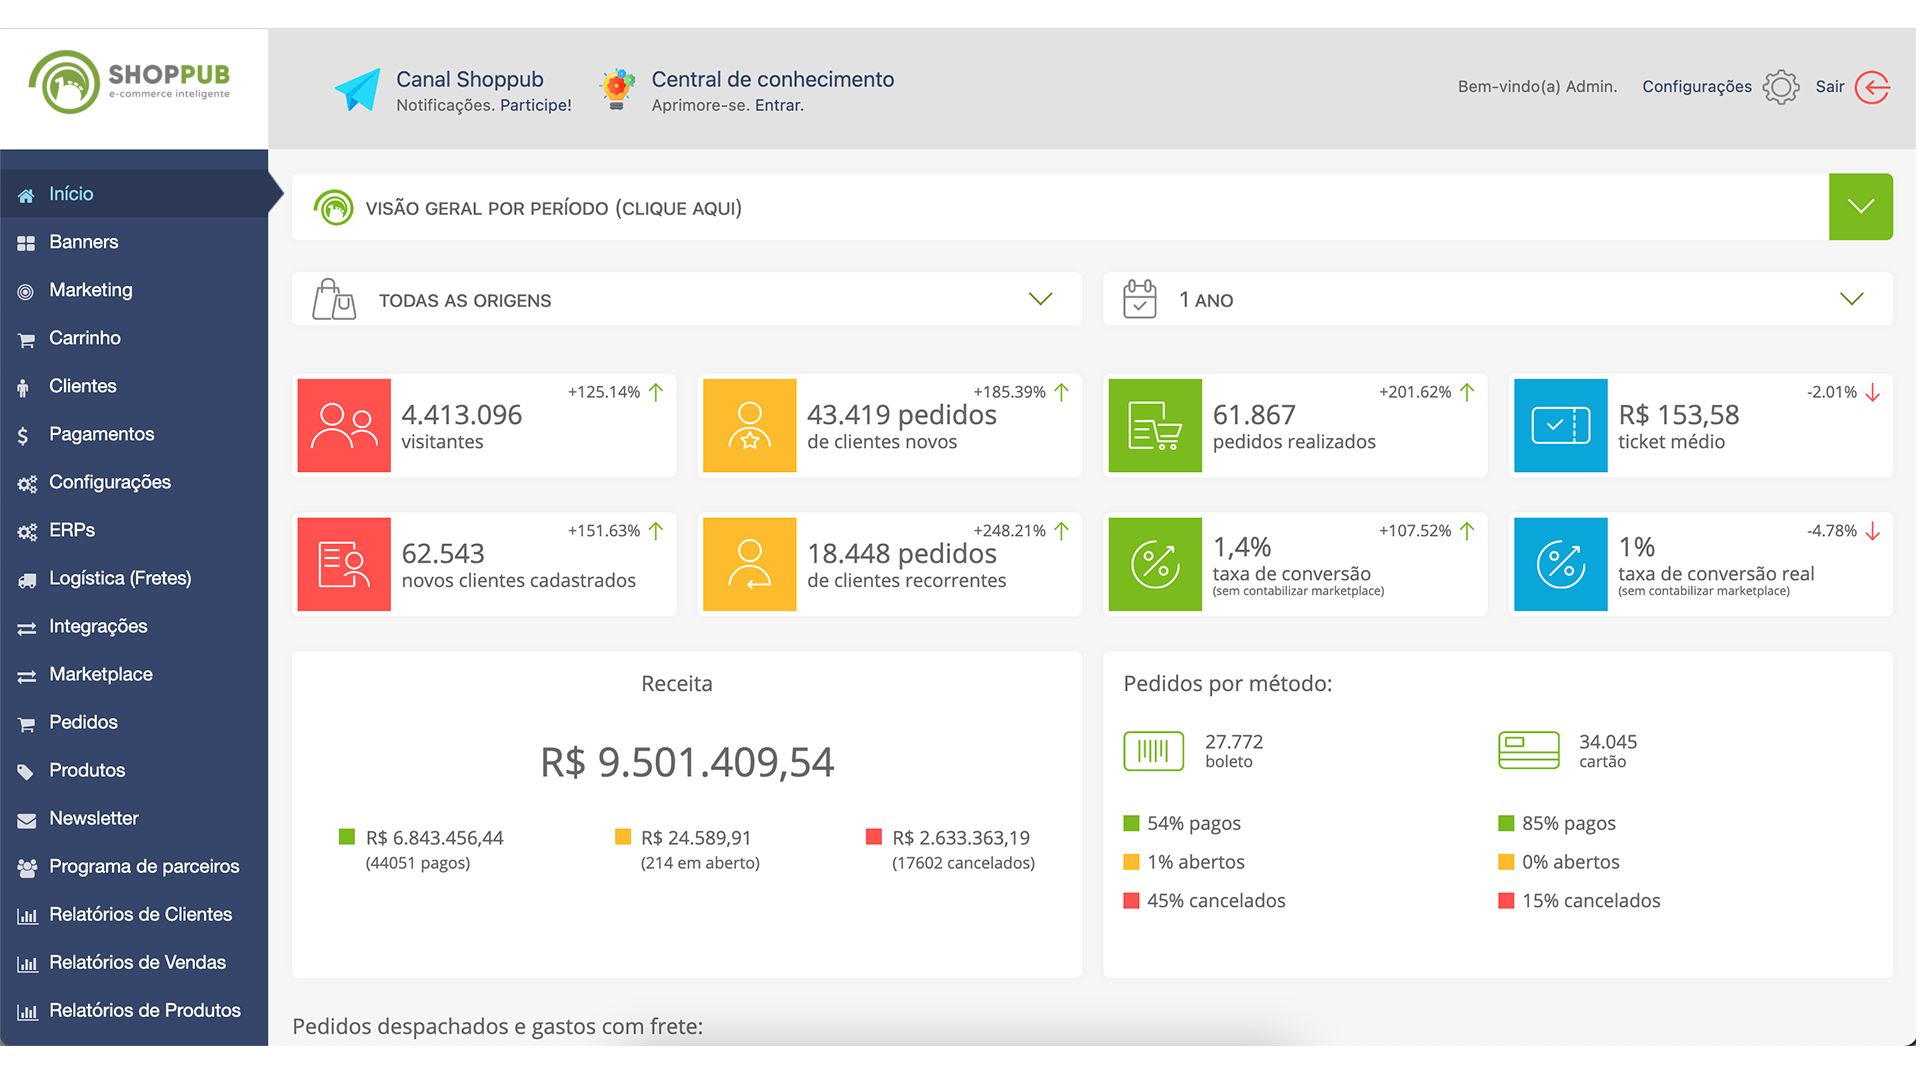
Task: Click the 27.772 boleto count
Action: click(1234, 742)
